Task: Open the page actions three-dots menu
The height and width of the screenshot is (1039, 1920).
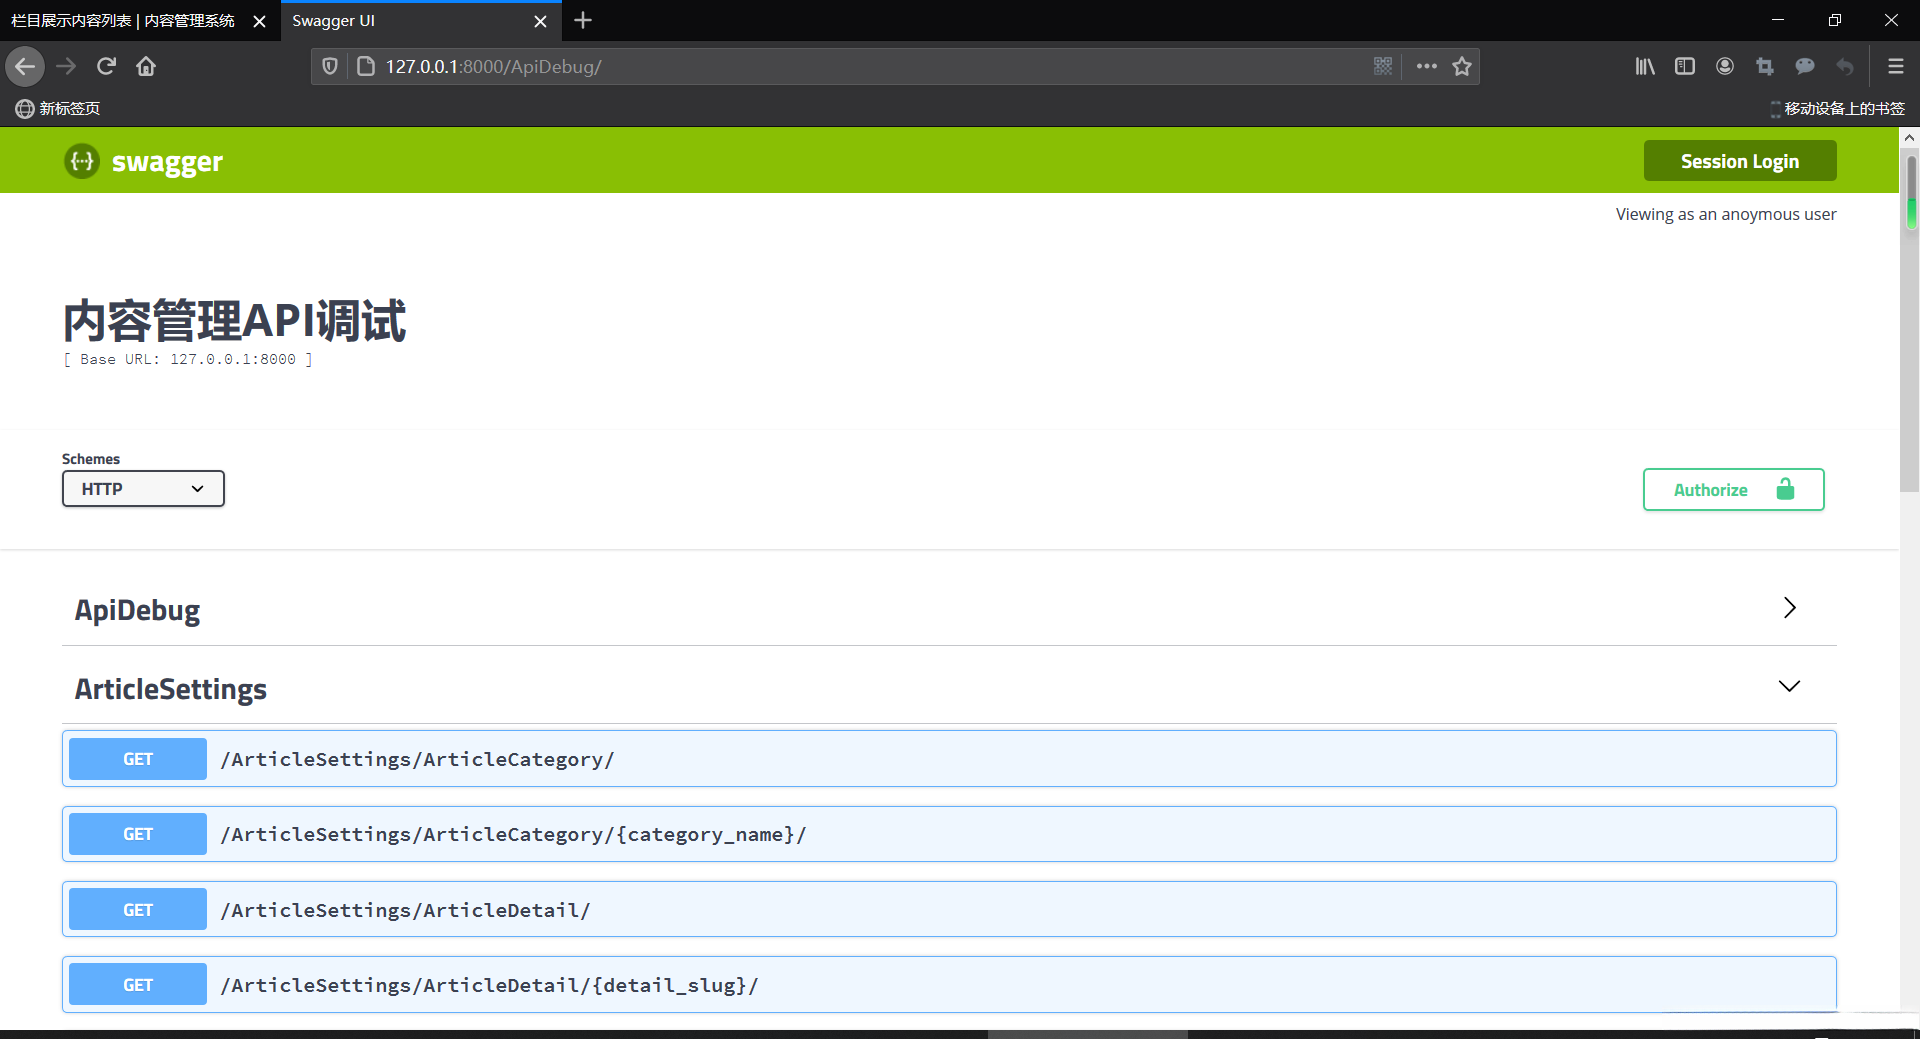Action: (1426, 66)
